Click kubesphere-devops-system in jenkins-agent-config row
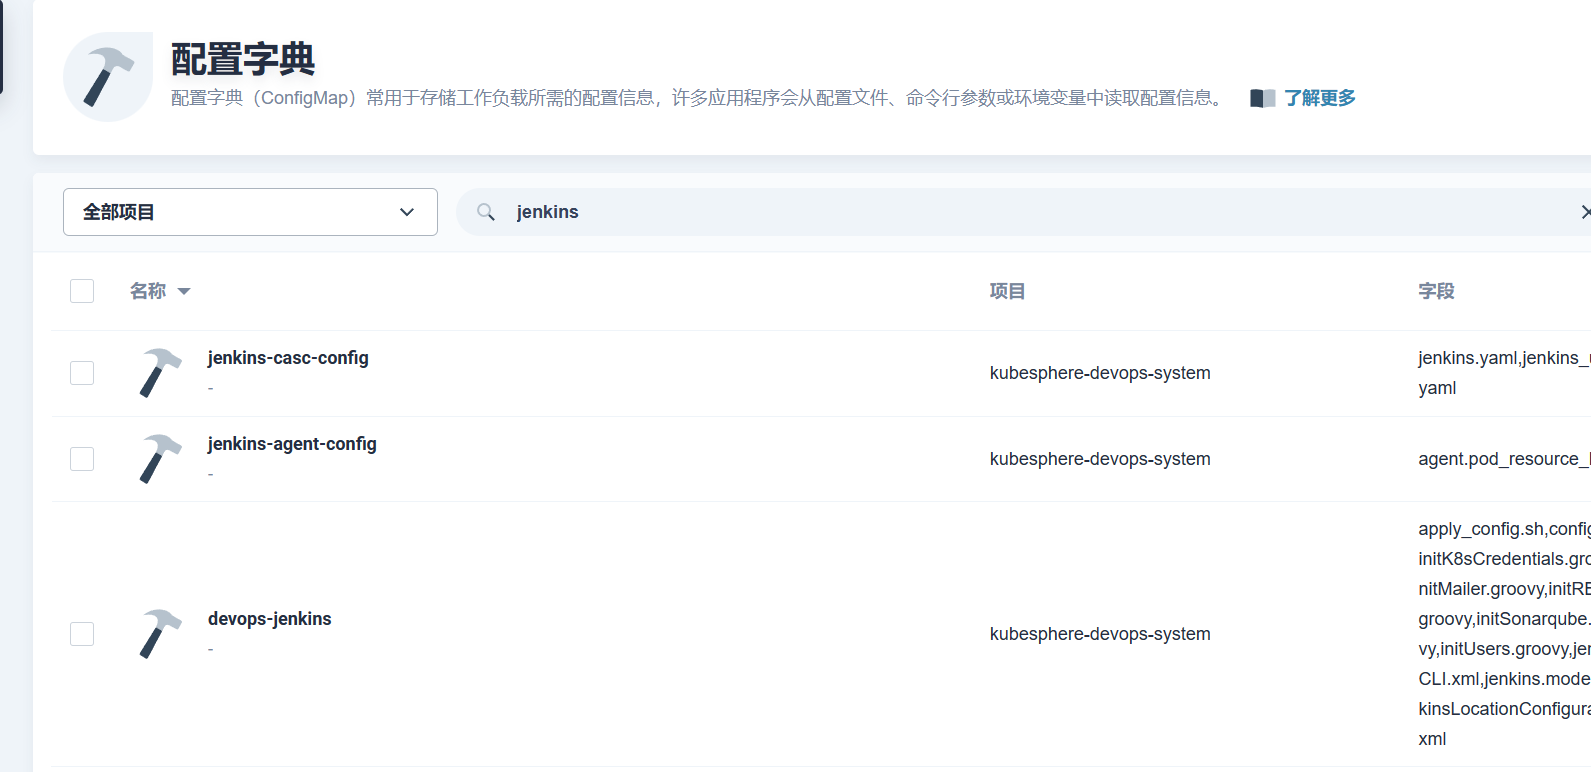The height and width of the screenshot is (772, 1591). [x=1100, y=459]
